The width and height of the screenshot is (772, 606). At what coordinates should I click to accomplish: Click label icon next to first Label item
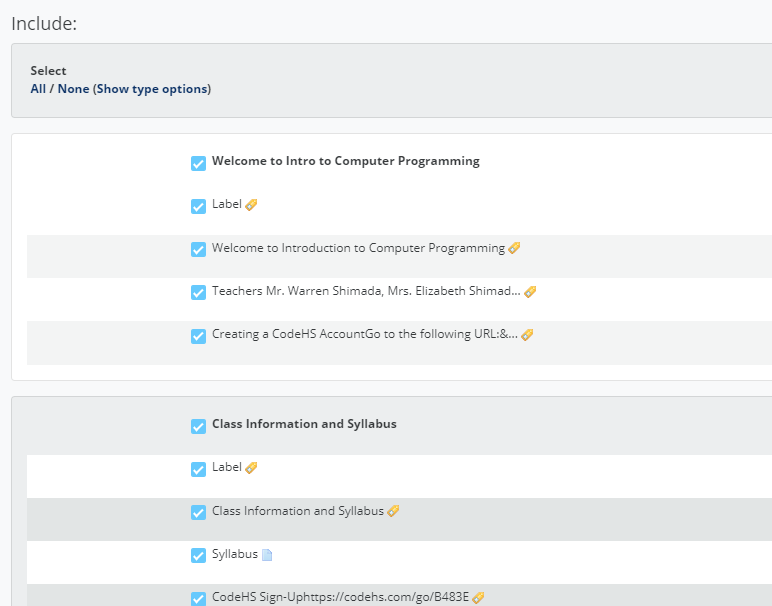[251, 205]
